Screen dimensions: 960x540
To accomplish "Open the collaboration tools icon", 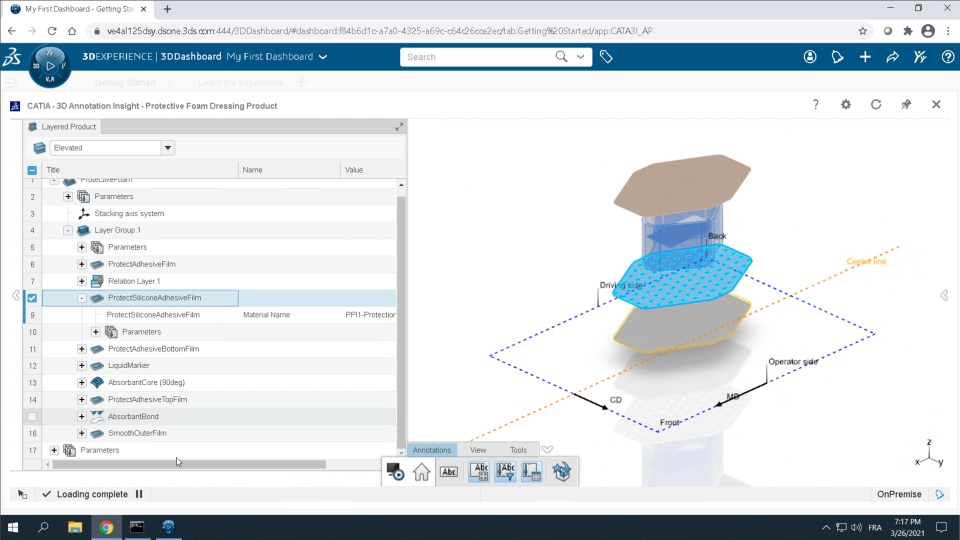I will (920, 57).
